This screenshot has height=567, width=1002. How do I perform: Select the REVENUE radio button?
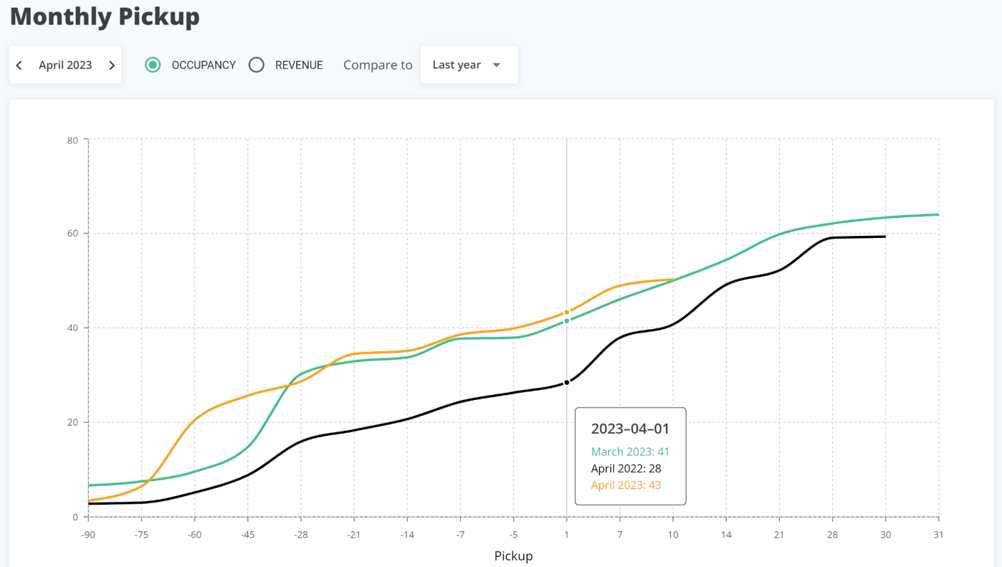pyautogui.click(x=257, y=65)
